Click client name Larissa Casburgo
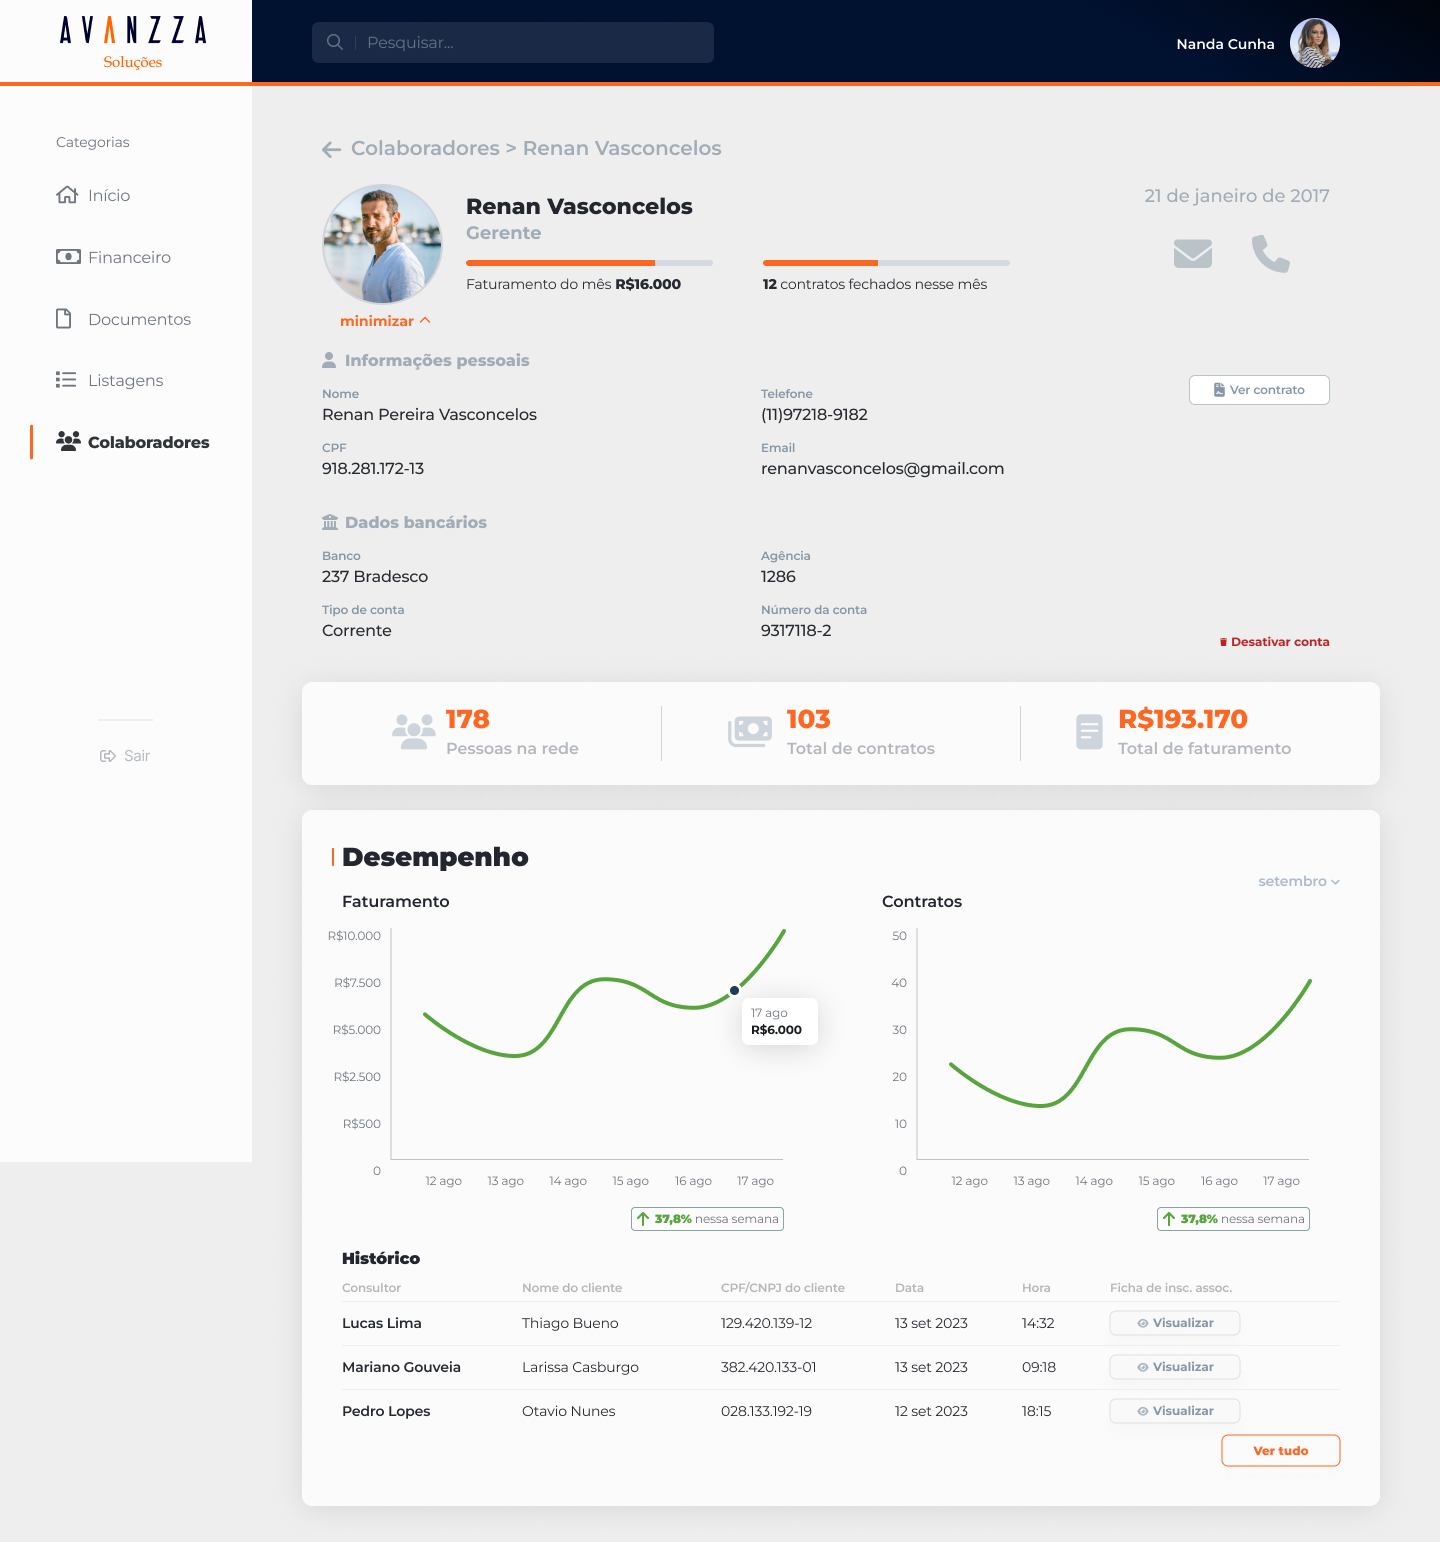 [580, 1367]
